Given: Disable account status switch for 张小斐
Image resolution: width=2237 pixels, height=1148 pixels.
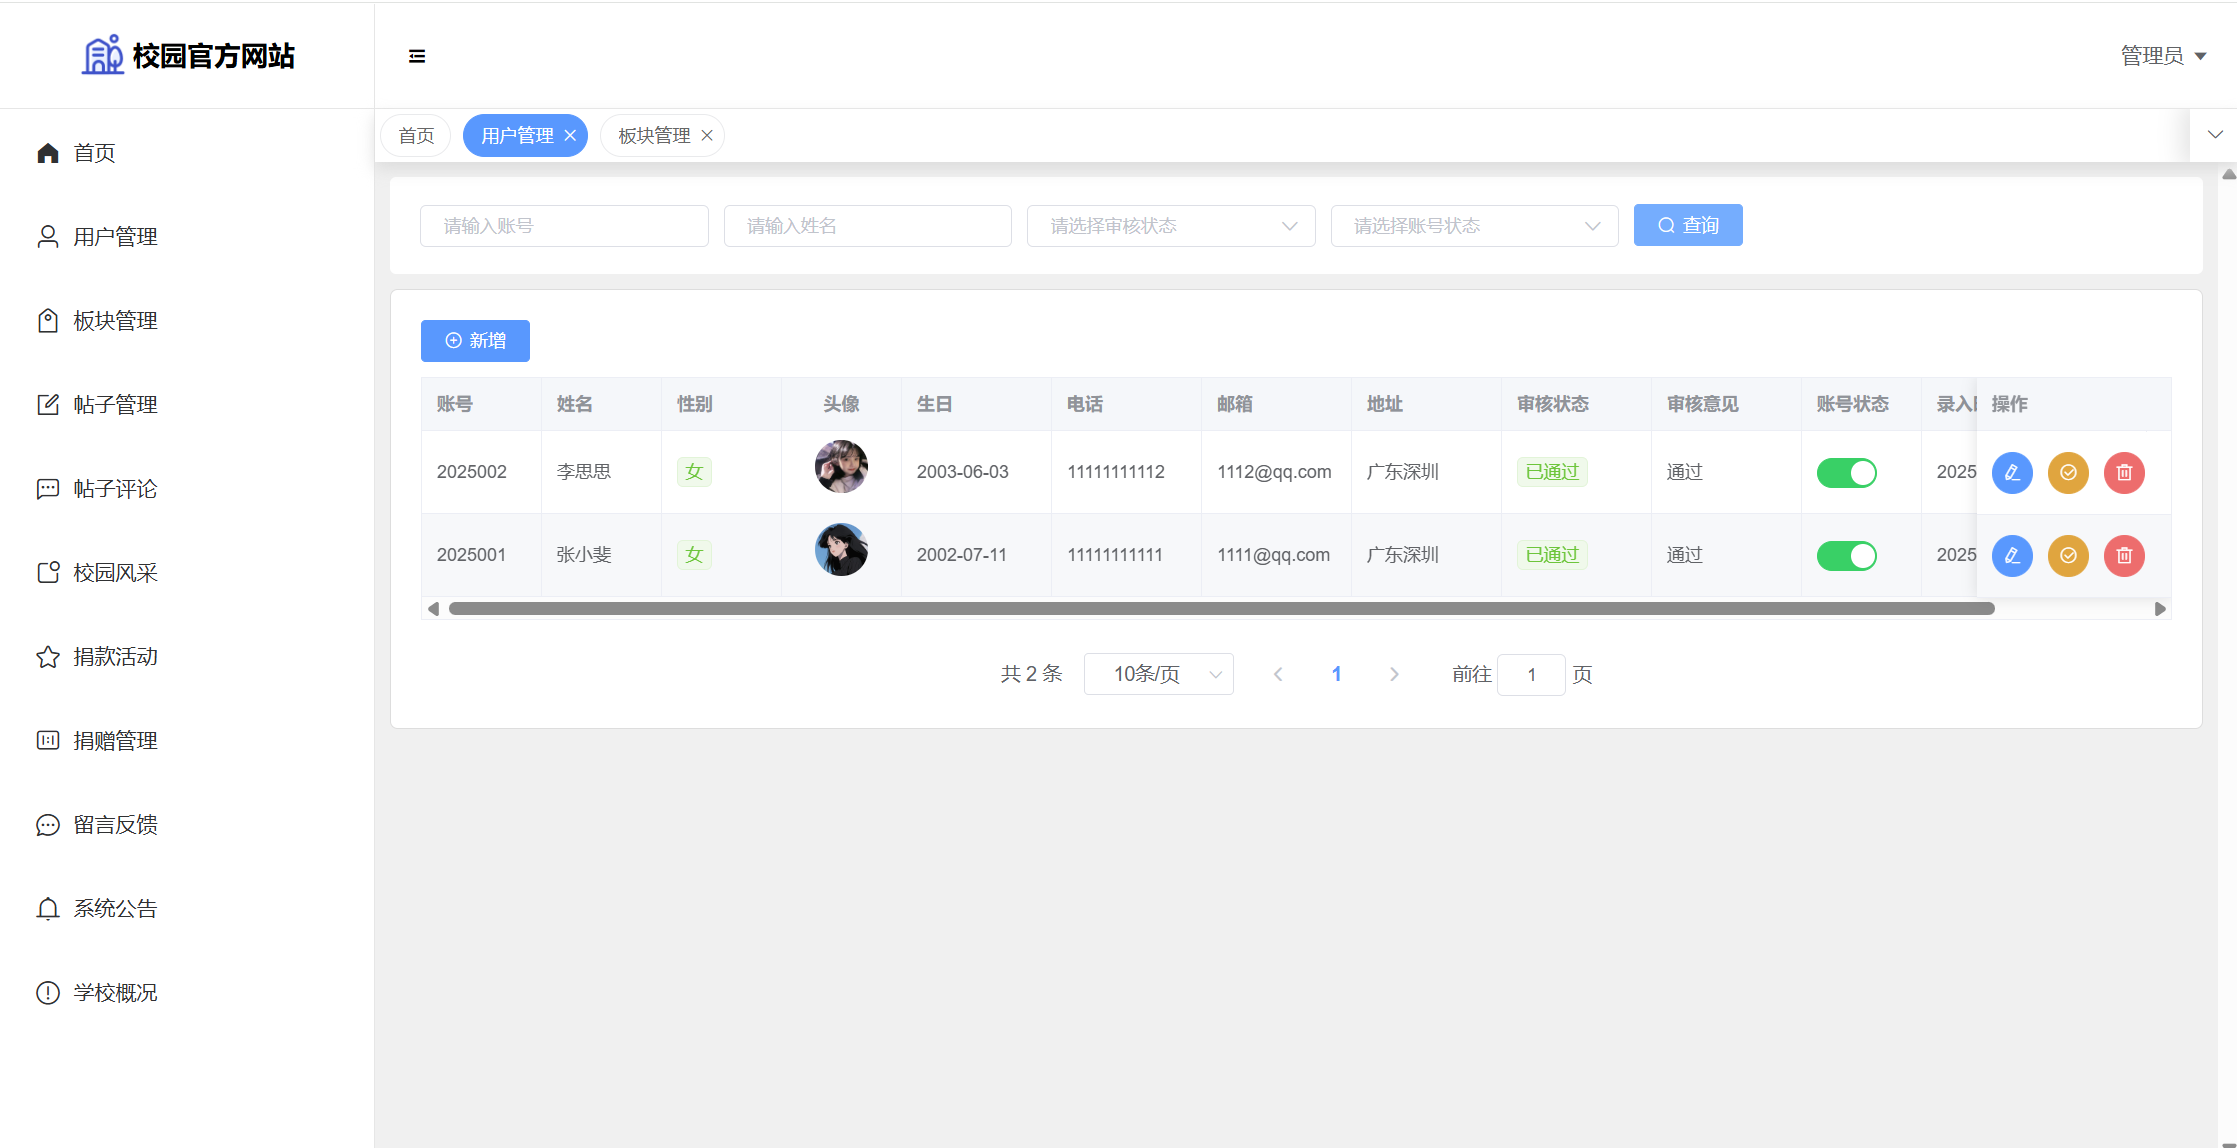Looking at the screenshot, I should point(1846,555).
